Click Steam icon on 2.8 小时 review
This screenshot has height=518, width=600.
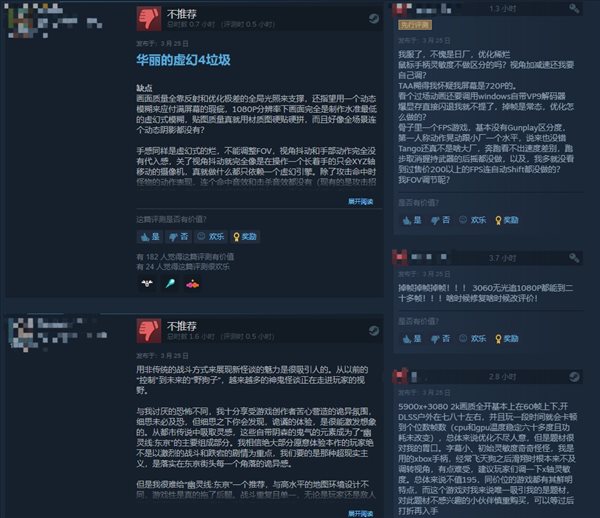pyautogui.click(x=574, y=377)
